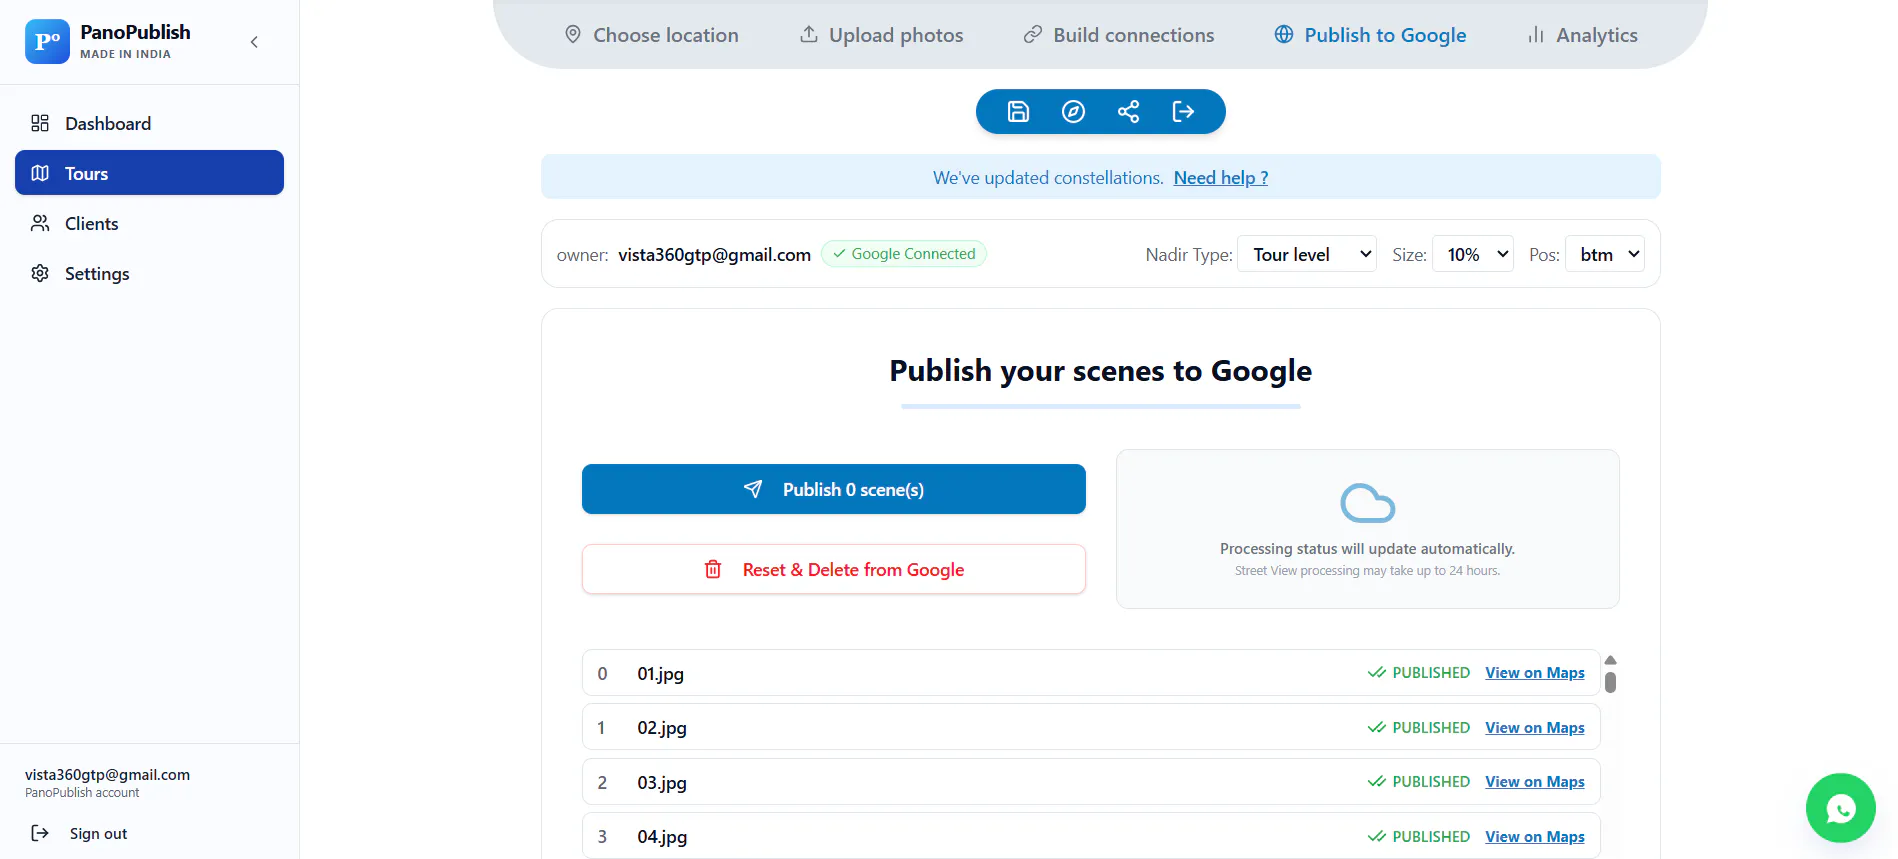The width and height of the screenshot is (1898, 859).
Task: Click the upload tray icon
Action: coord(808,35)
